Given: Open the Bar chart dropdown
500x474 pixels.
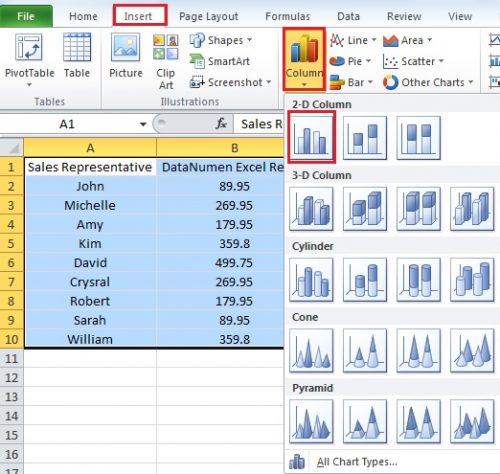Looking at the screenshot, I should point(351,82).
